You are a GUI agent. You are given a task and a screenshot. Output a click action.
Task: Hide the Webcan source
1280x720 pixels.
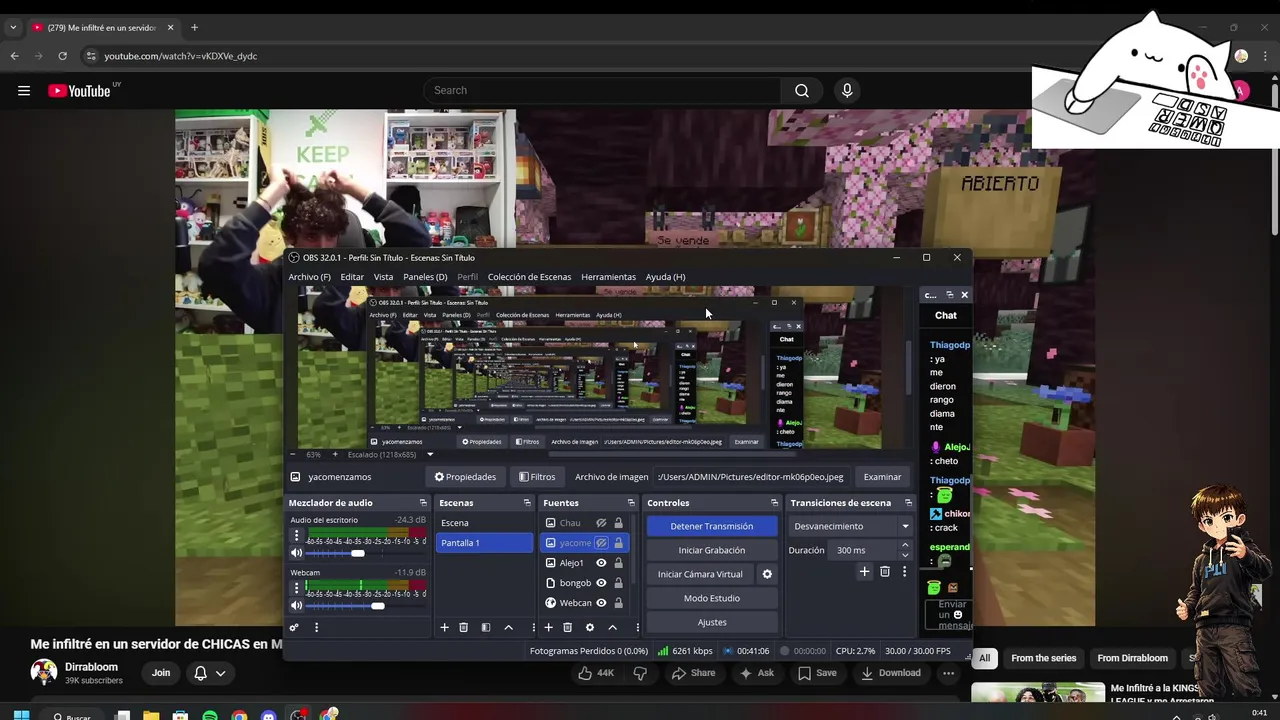[x=601, y=603]
